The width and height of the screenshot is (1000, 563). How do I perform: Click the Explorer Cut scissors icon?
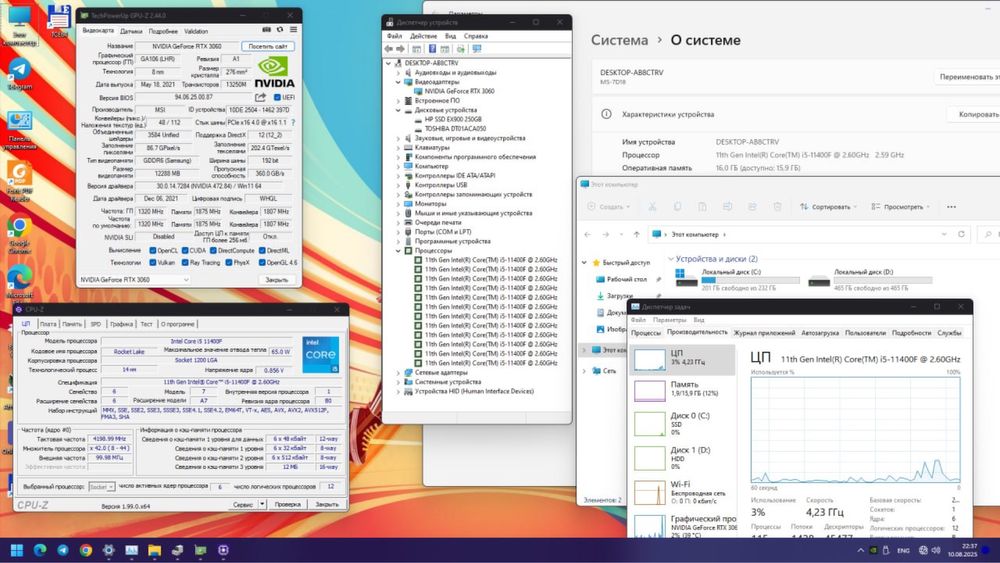pyautogui.click(x=652, y=207)
